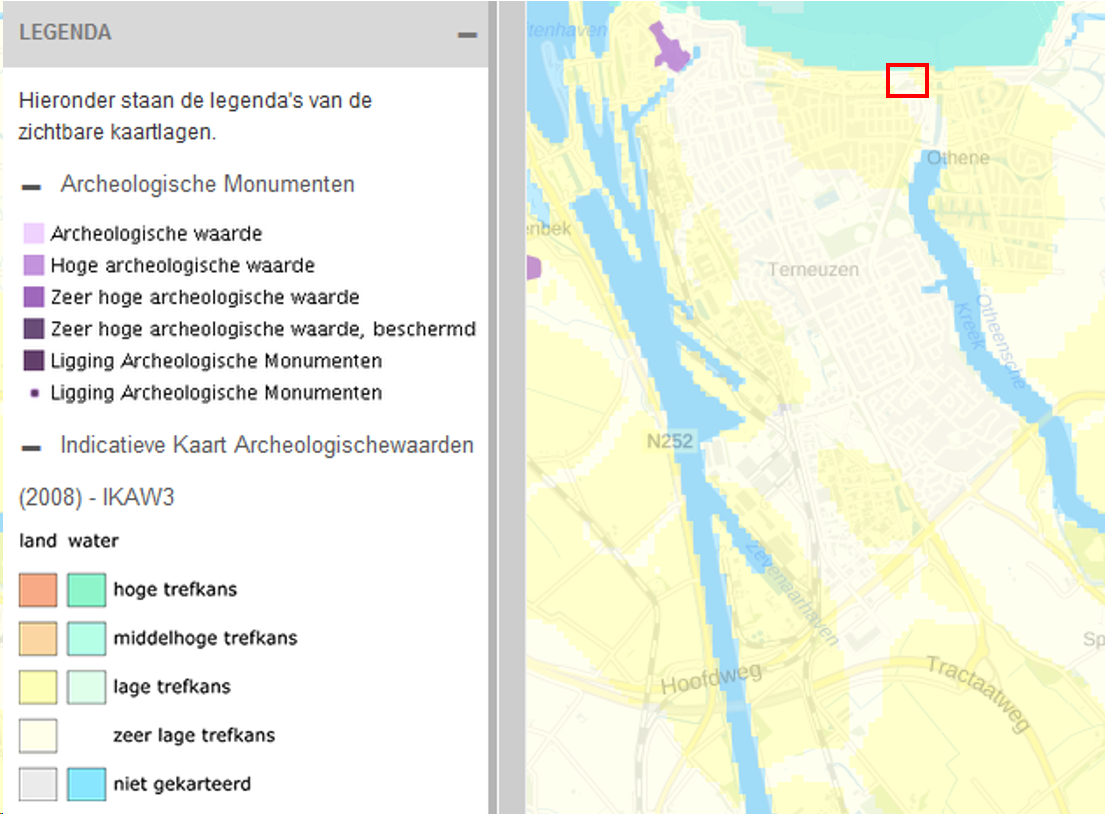Click the LEGENDA panel title
The image size is (1105, 814).
coord(65,32)
